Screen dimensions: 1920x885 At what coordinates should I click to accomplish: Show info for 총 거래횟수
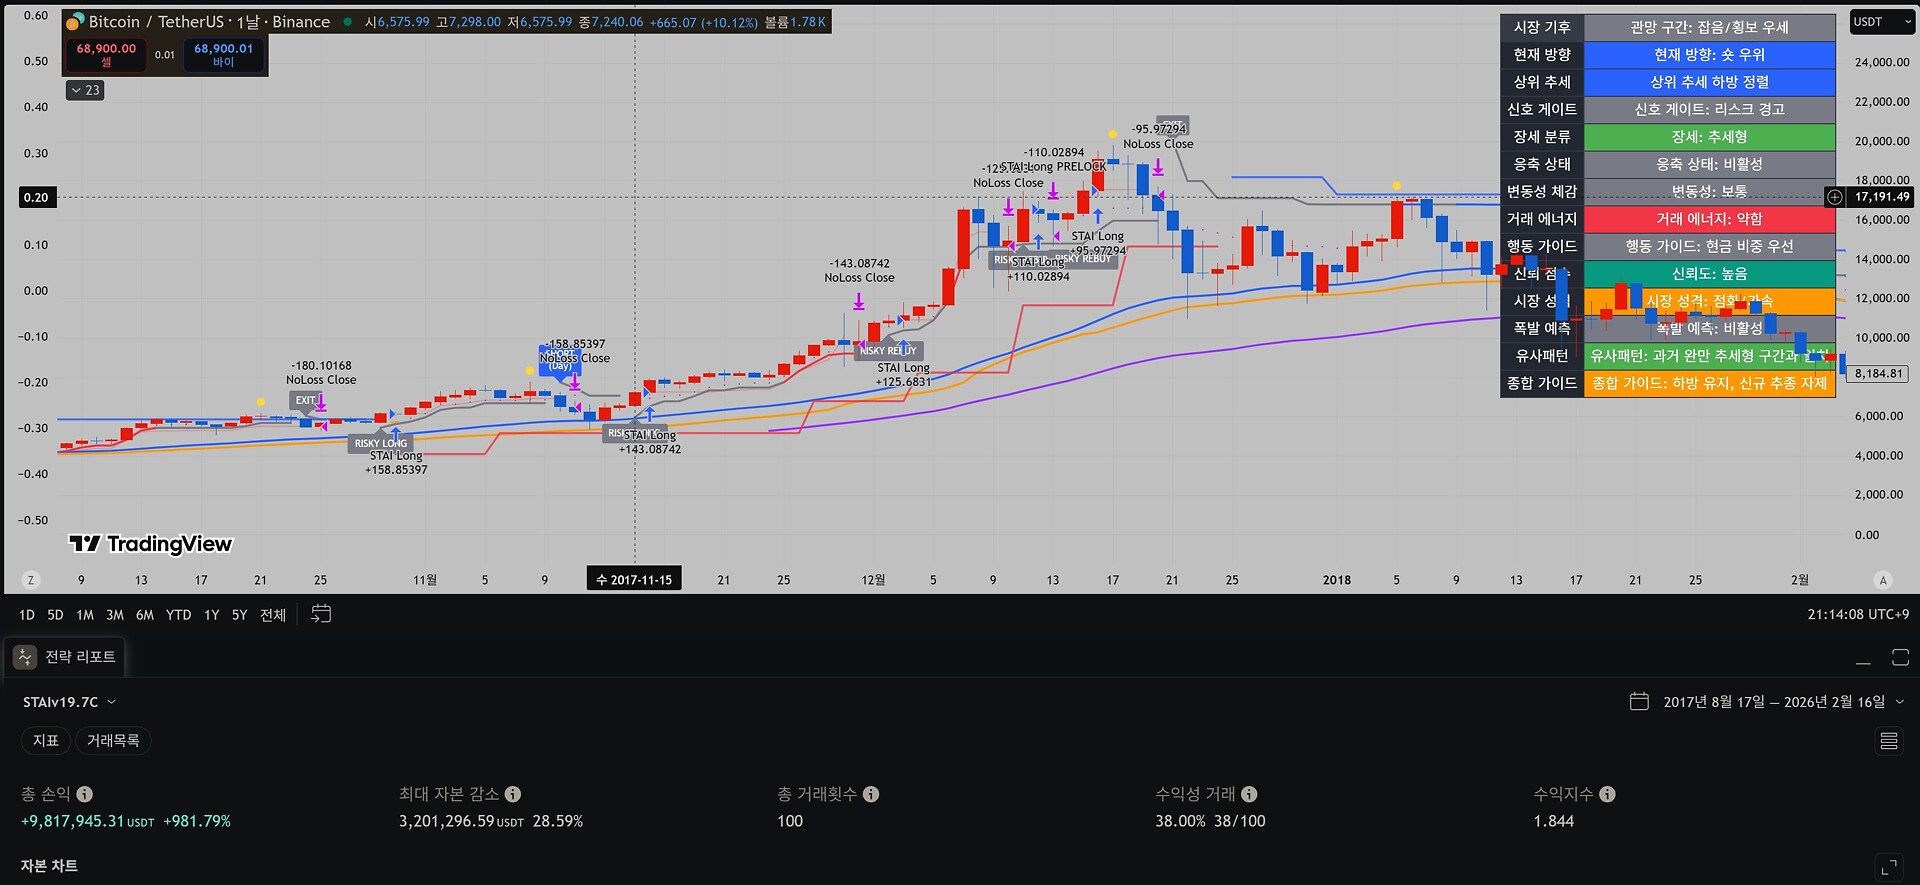point(871,794)
